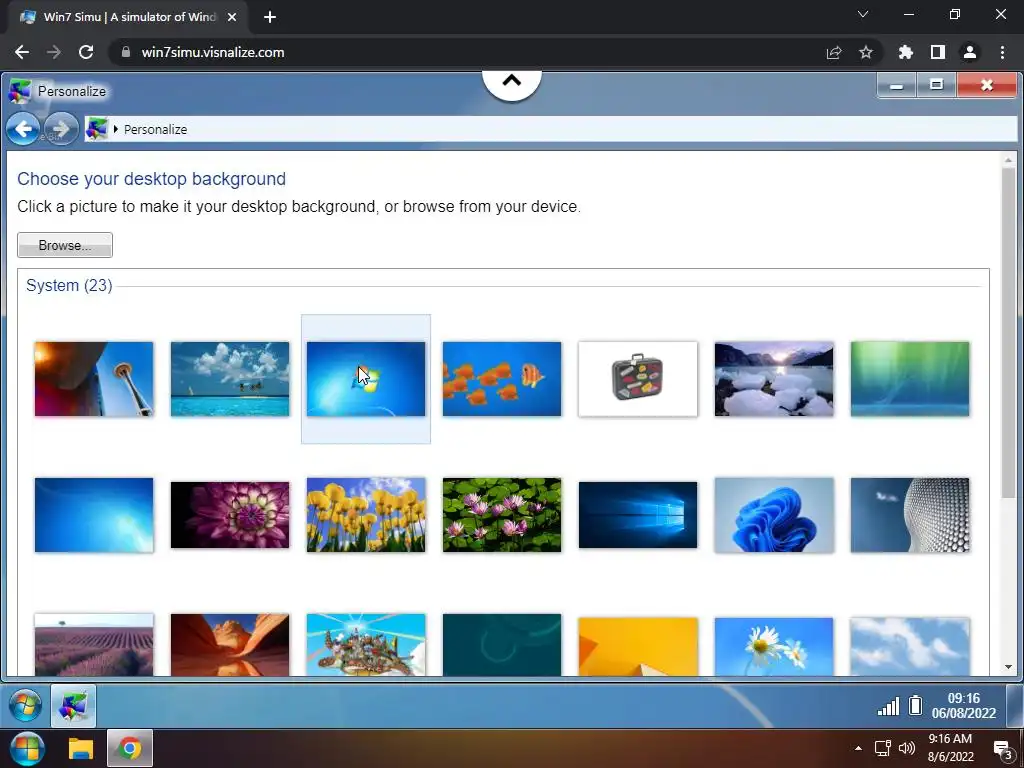Click the wallpaper list scroll up arrow
The width and height of the screenshot is (1024, 768).
1008,159
